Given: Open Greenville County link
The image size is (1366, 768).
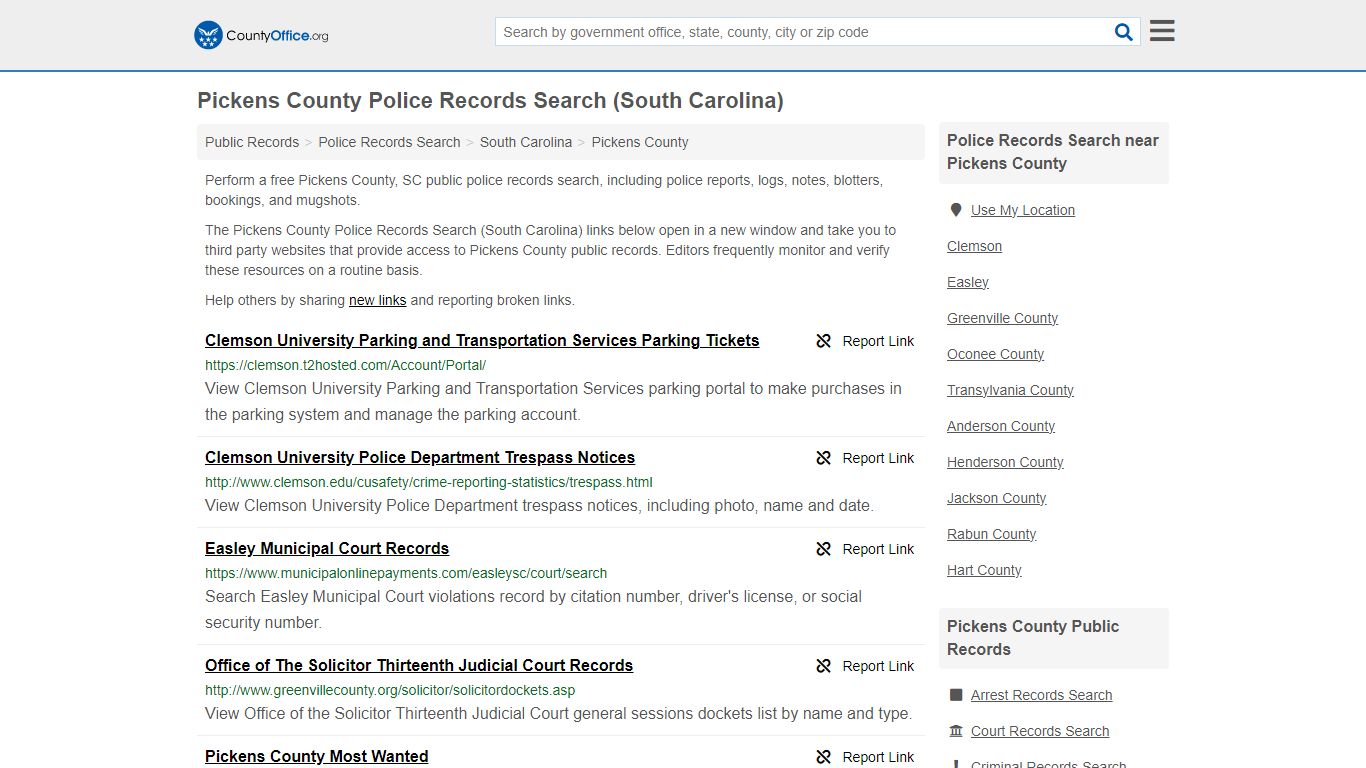Looking at the screenshot, I should tap(1002, 318).
